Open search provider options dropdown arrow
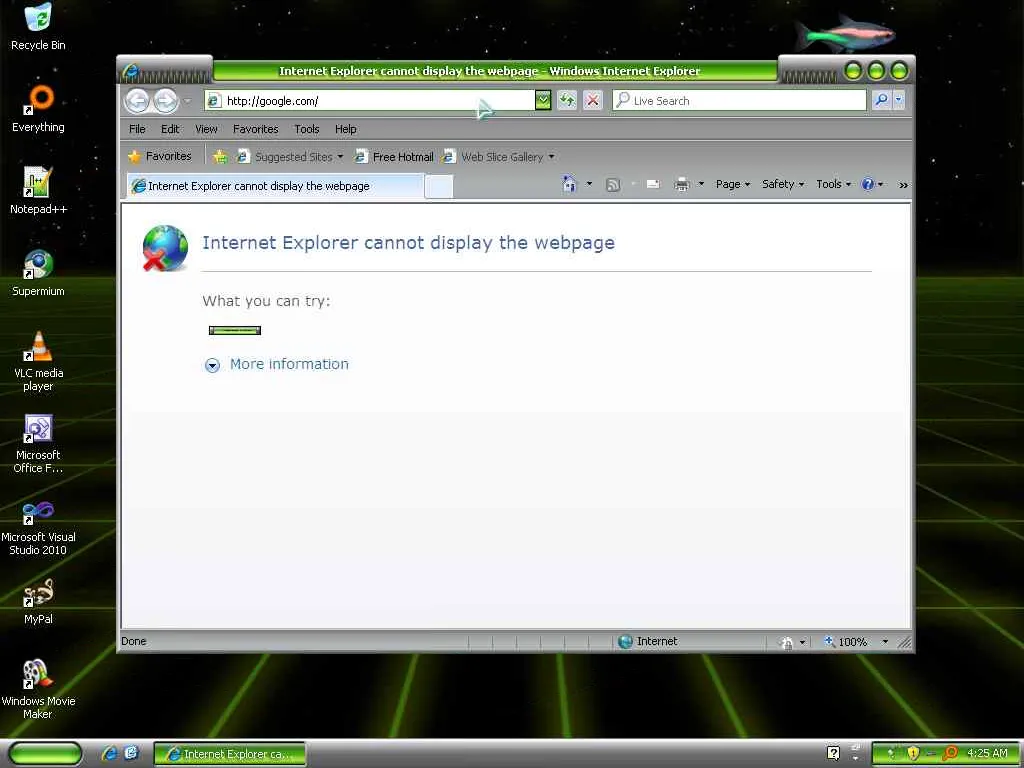 coord(899,101)
